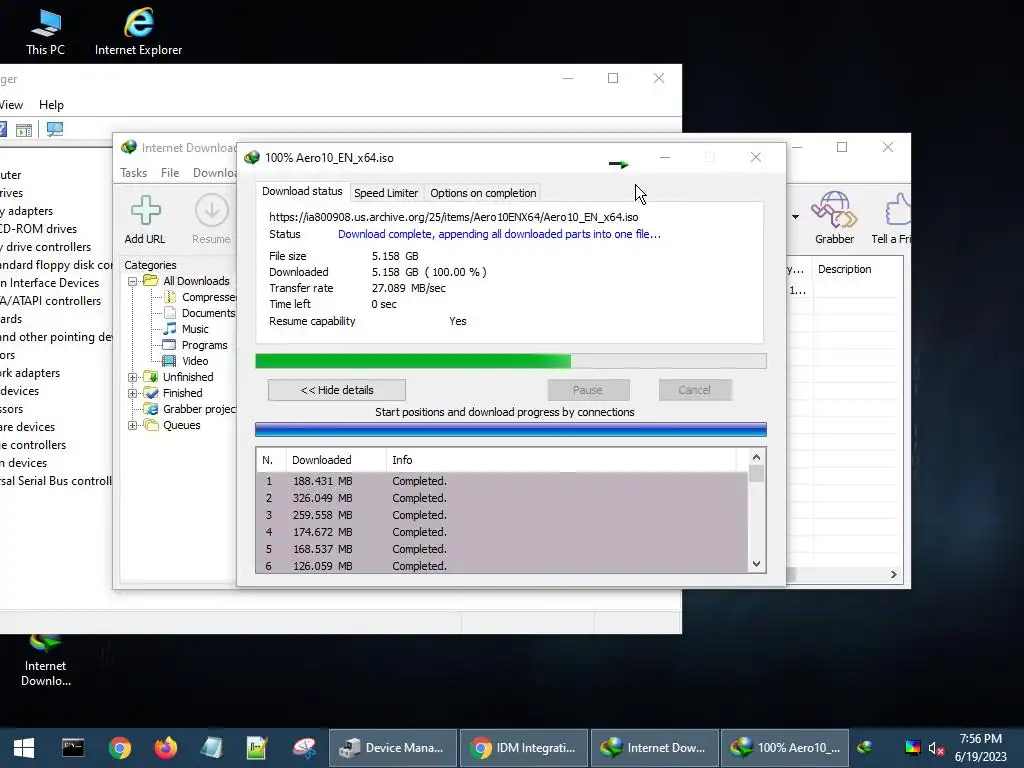The width and height of the screenshot is (1024, 768).
Task: Open the This PC desktop icon
Action: [x=45, y=31]
